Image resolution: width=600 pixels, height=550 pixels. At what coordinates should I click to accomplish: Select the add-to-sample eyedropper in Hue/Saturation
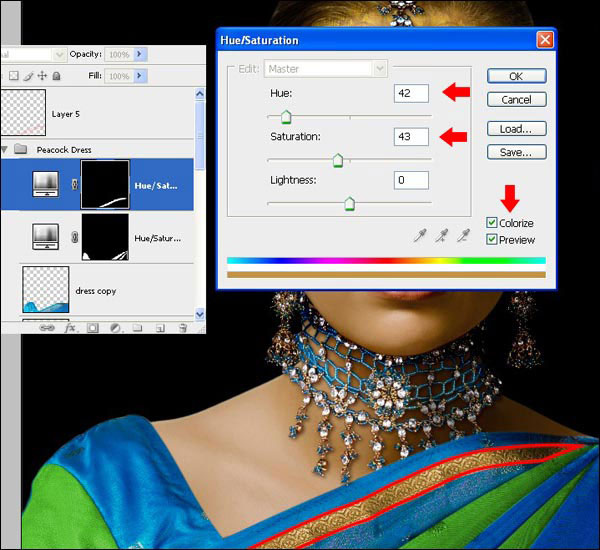[442, 236]
